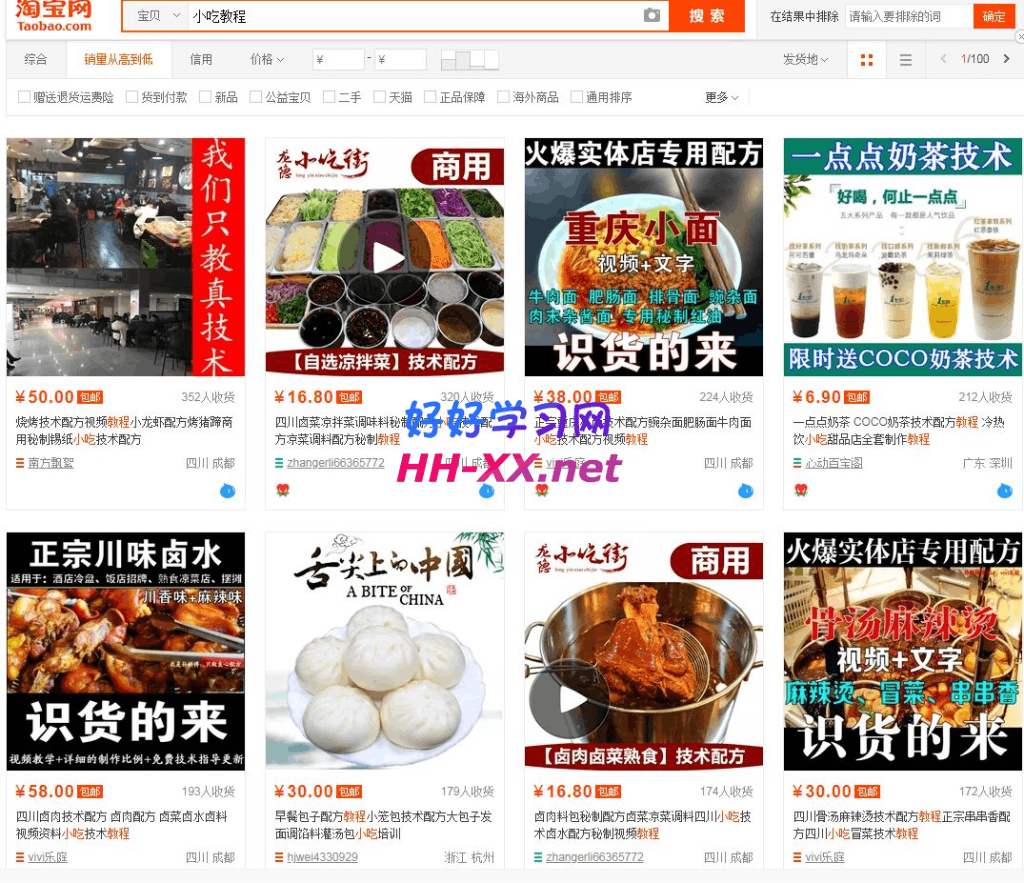Go to next results page arrow

pos(1006,59)
